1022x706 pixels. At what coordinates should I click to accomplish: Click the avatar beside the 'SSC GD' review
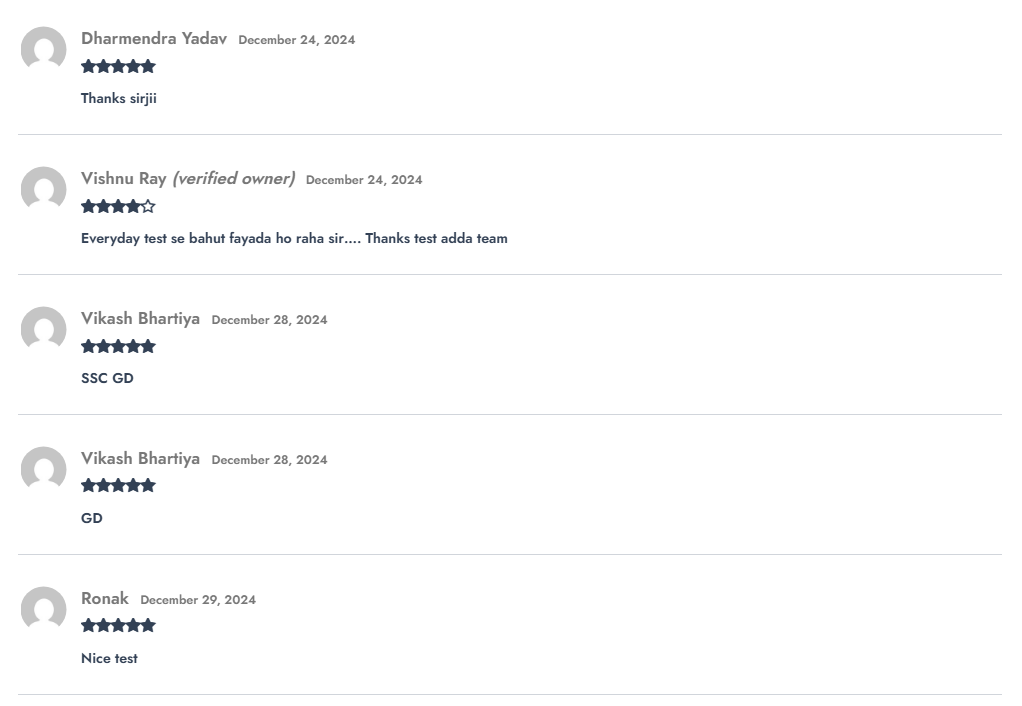pos(44,329)
